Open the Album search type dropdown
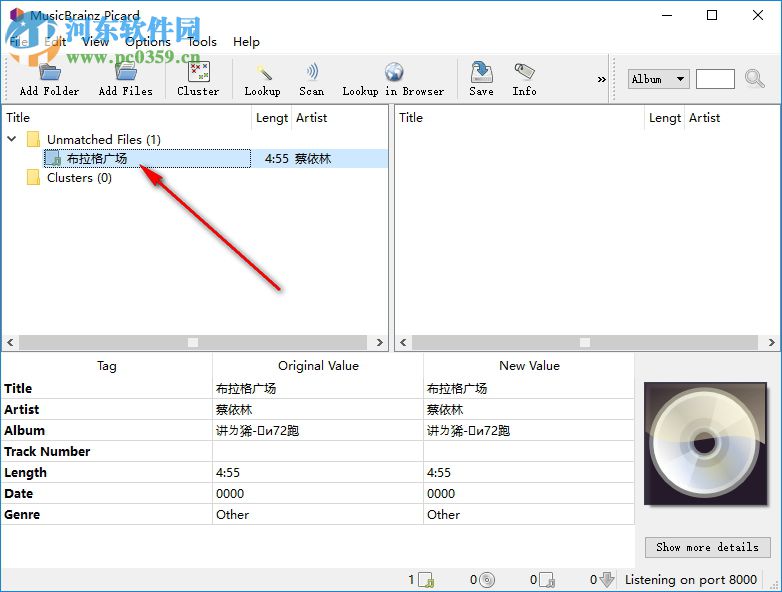782x592 pixels. [x=658, y=79]
